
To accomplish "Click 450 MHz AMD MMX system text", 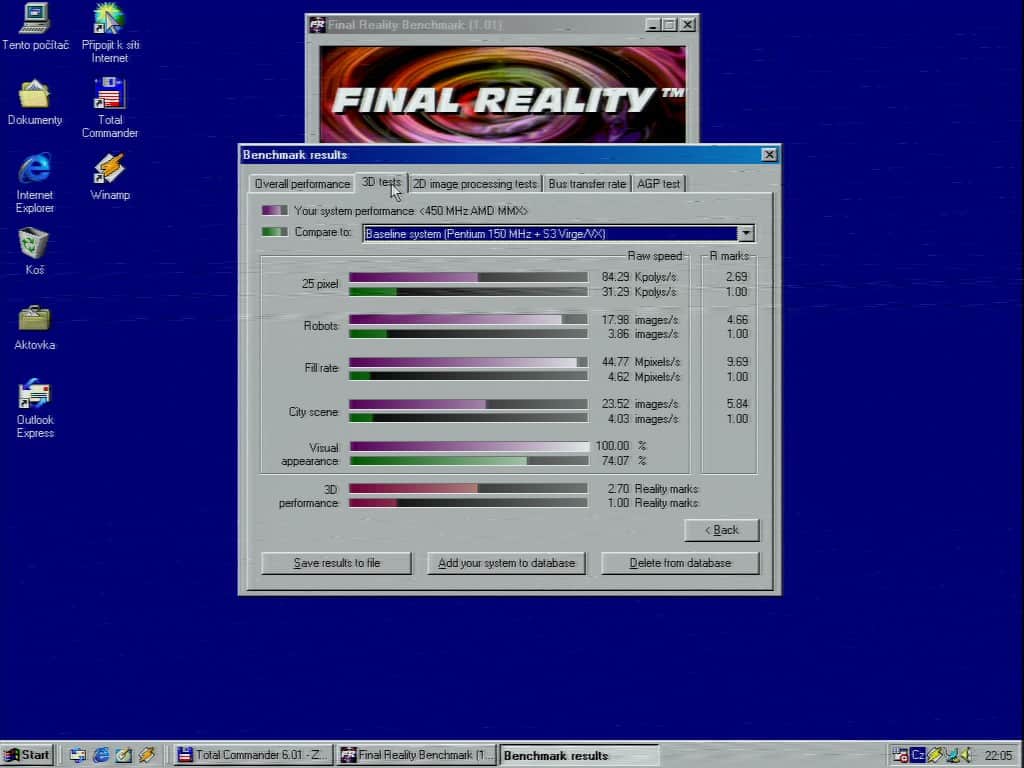I will 473,211.
